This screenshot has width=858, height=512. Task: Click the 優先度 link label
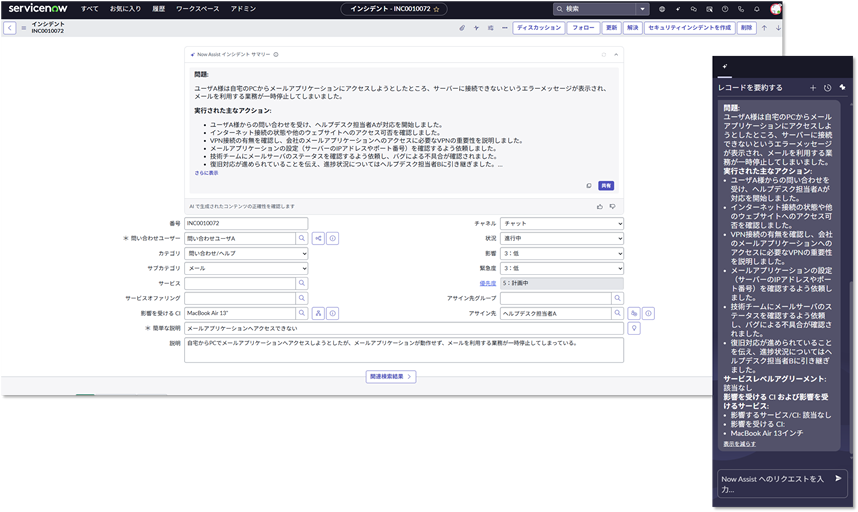pyautogui.click(x=488, y=283)
